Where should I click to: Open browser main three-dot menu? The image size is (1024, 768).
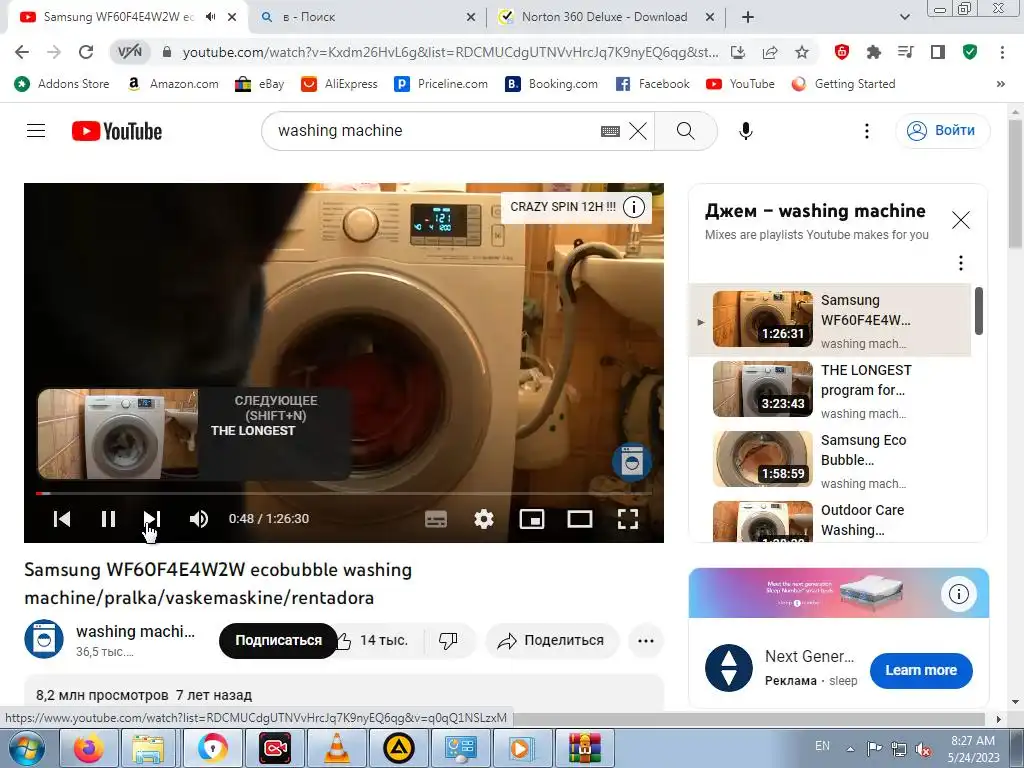(1002, 52)
